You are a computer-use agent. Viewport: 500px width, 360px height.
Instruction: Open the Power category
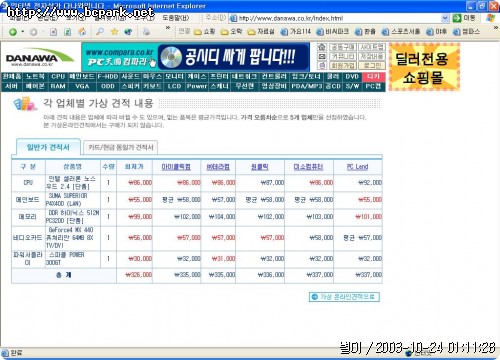(x=197, y=86)
